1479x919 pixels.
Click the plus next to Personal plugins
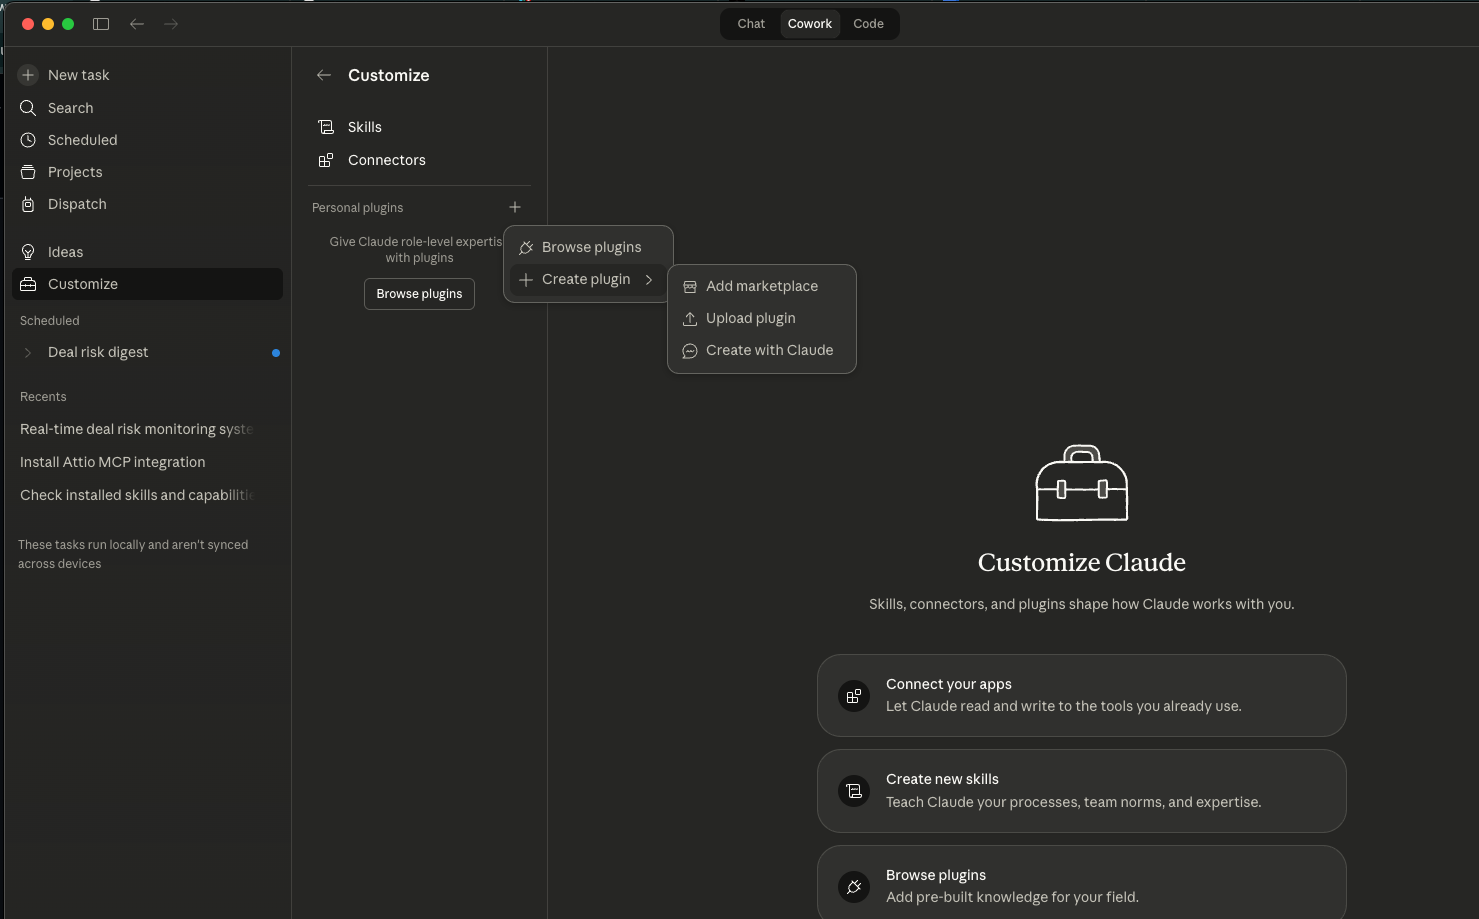515,207
